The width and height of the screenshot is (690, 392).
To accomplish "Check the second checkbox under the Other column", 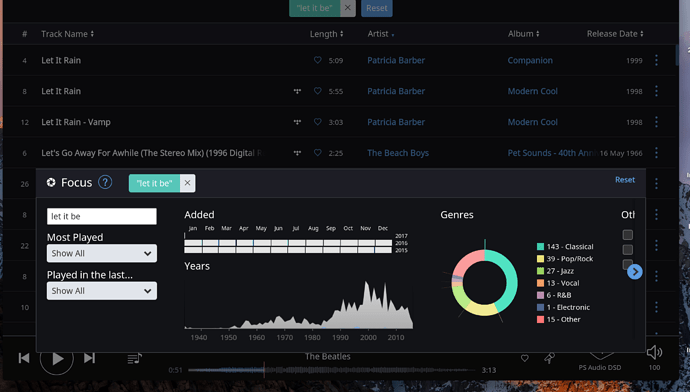I will [x=628, y=250].
